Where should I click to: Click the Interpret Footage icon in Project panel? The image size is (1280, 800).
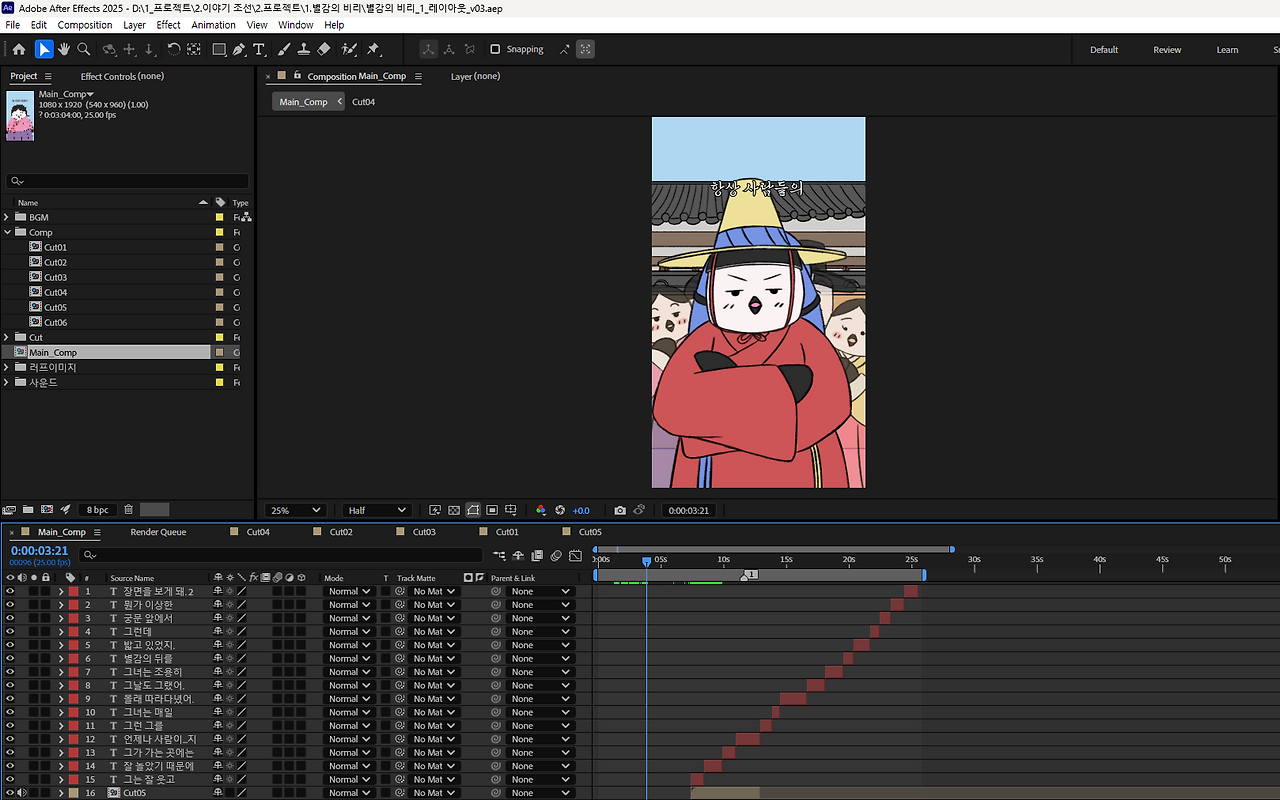coord(9,509)
